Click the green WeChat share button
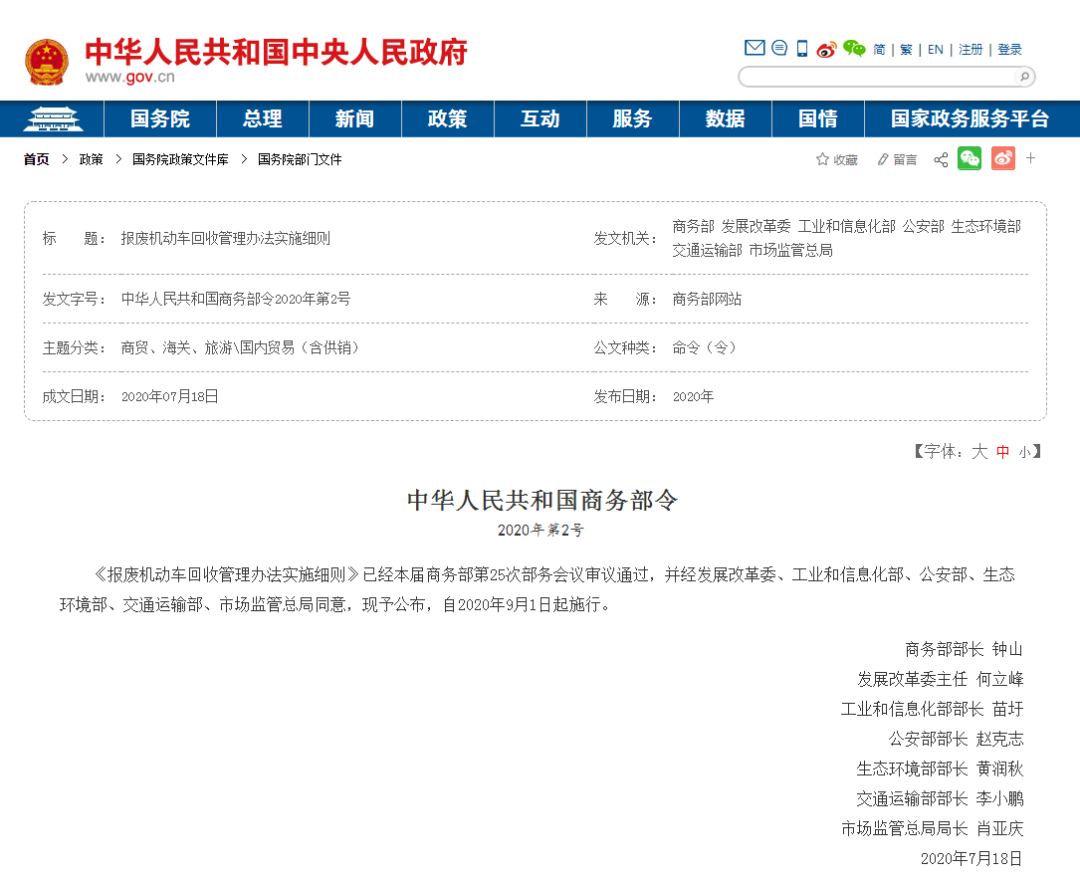1080x880 pixels. click(969, 159)
